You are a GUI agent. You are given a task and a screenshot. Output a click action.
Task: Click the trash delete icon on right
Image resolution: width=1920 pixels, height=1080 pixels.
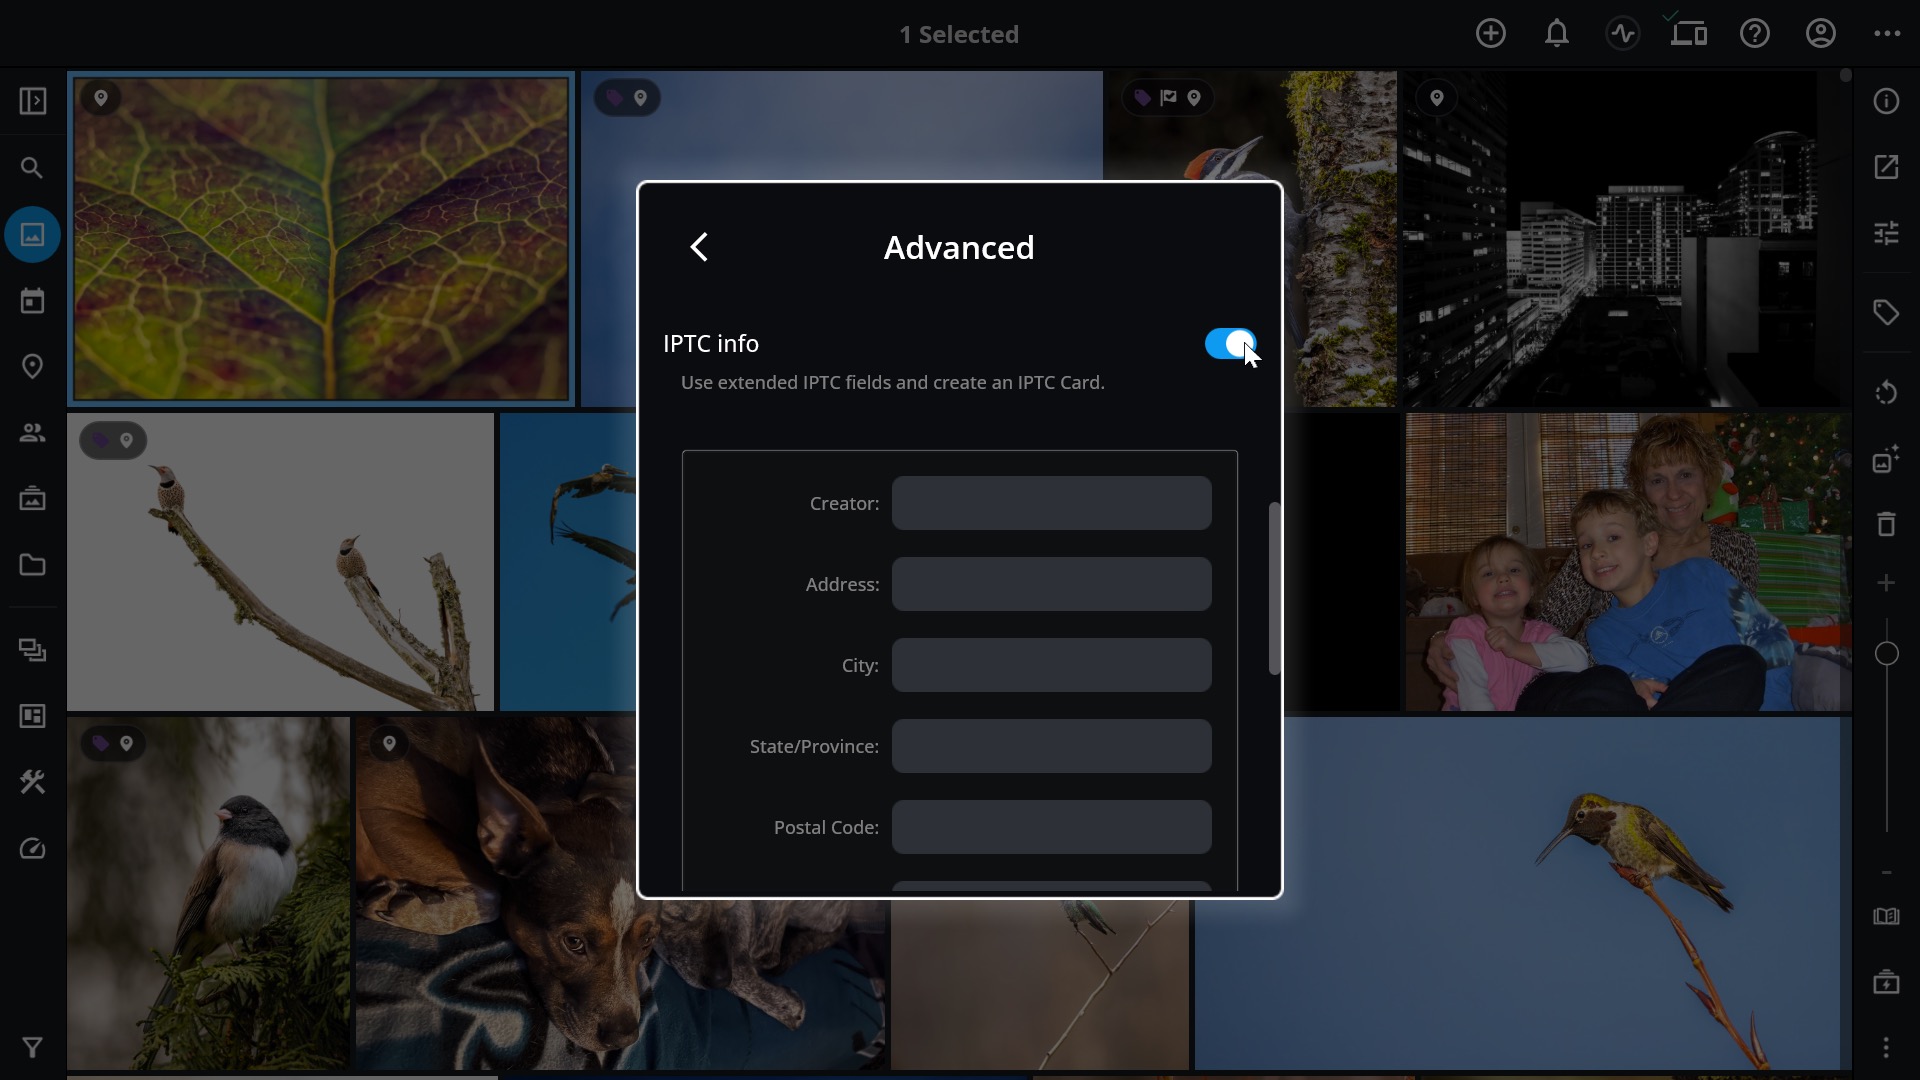[x=1886, y=524]
